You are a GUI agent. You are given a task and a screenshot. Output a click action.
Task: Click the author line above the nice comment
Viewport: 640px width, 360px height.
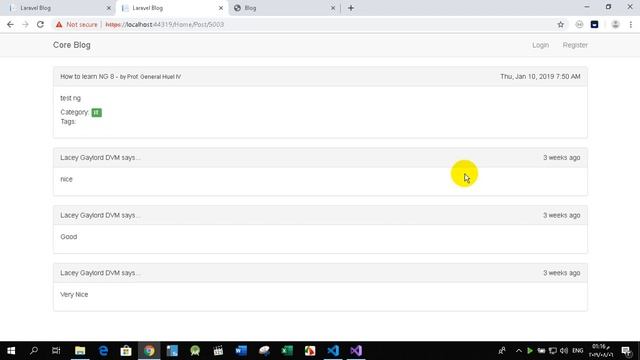coord(100,158)
